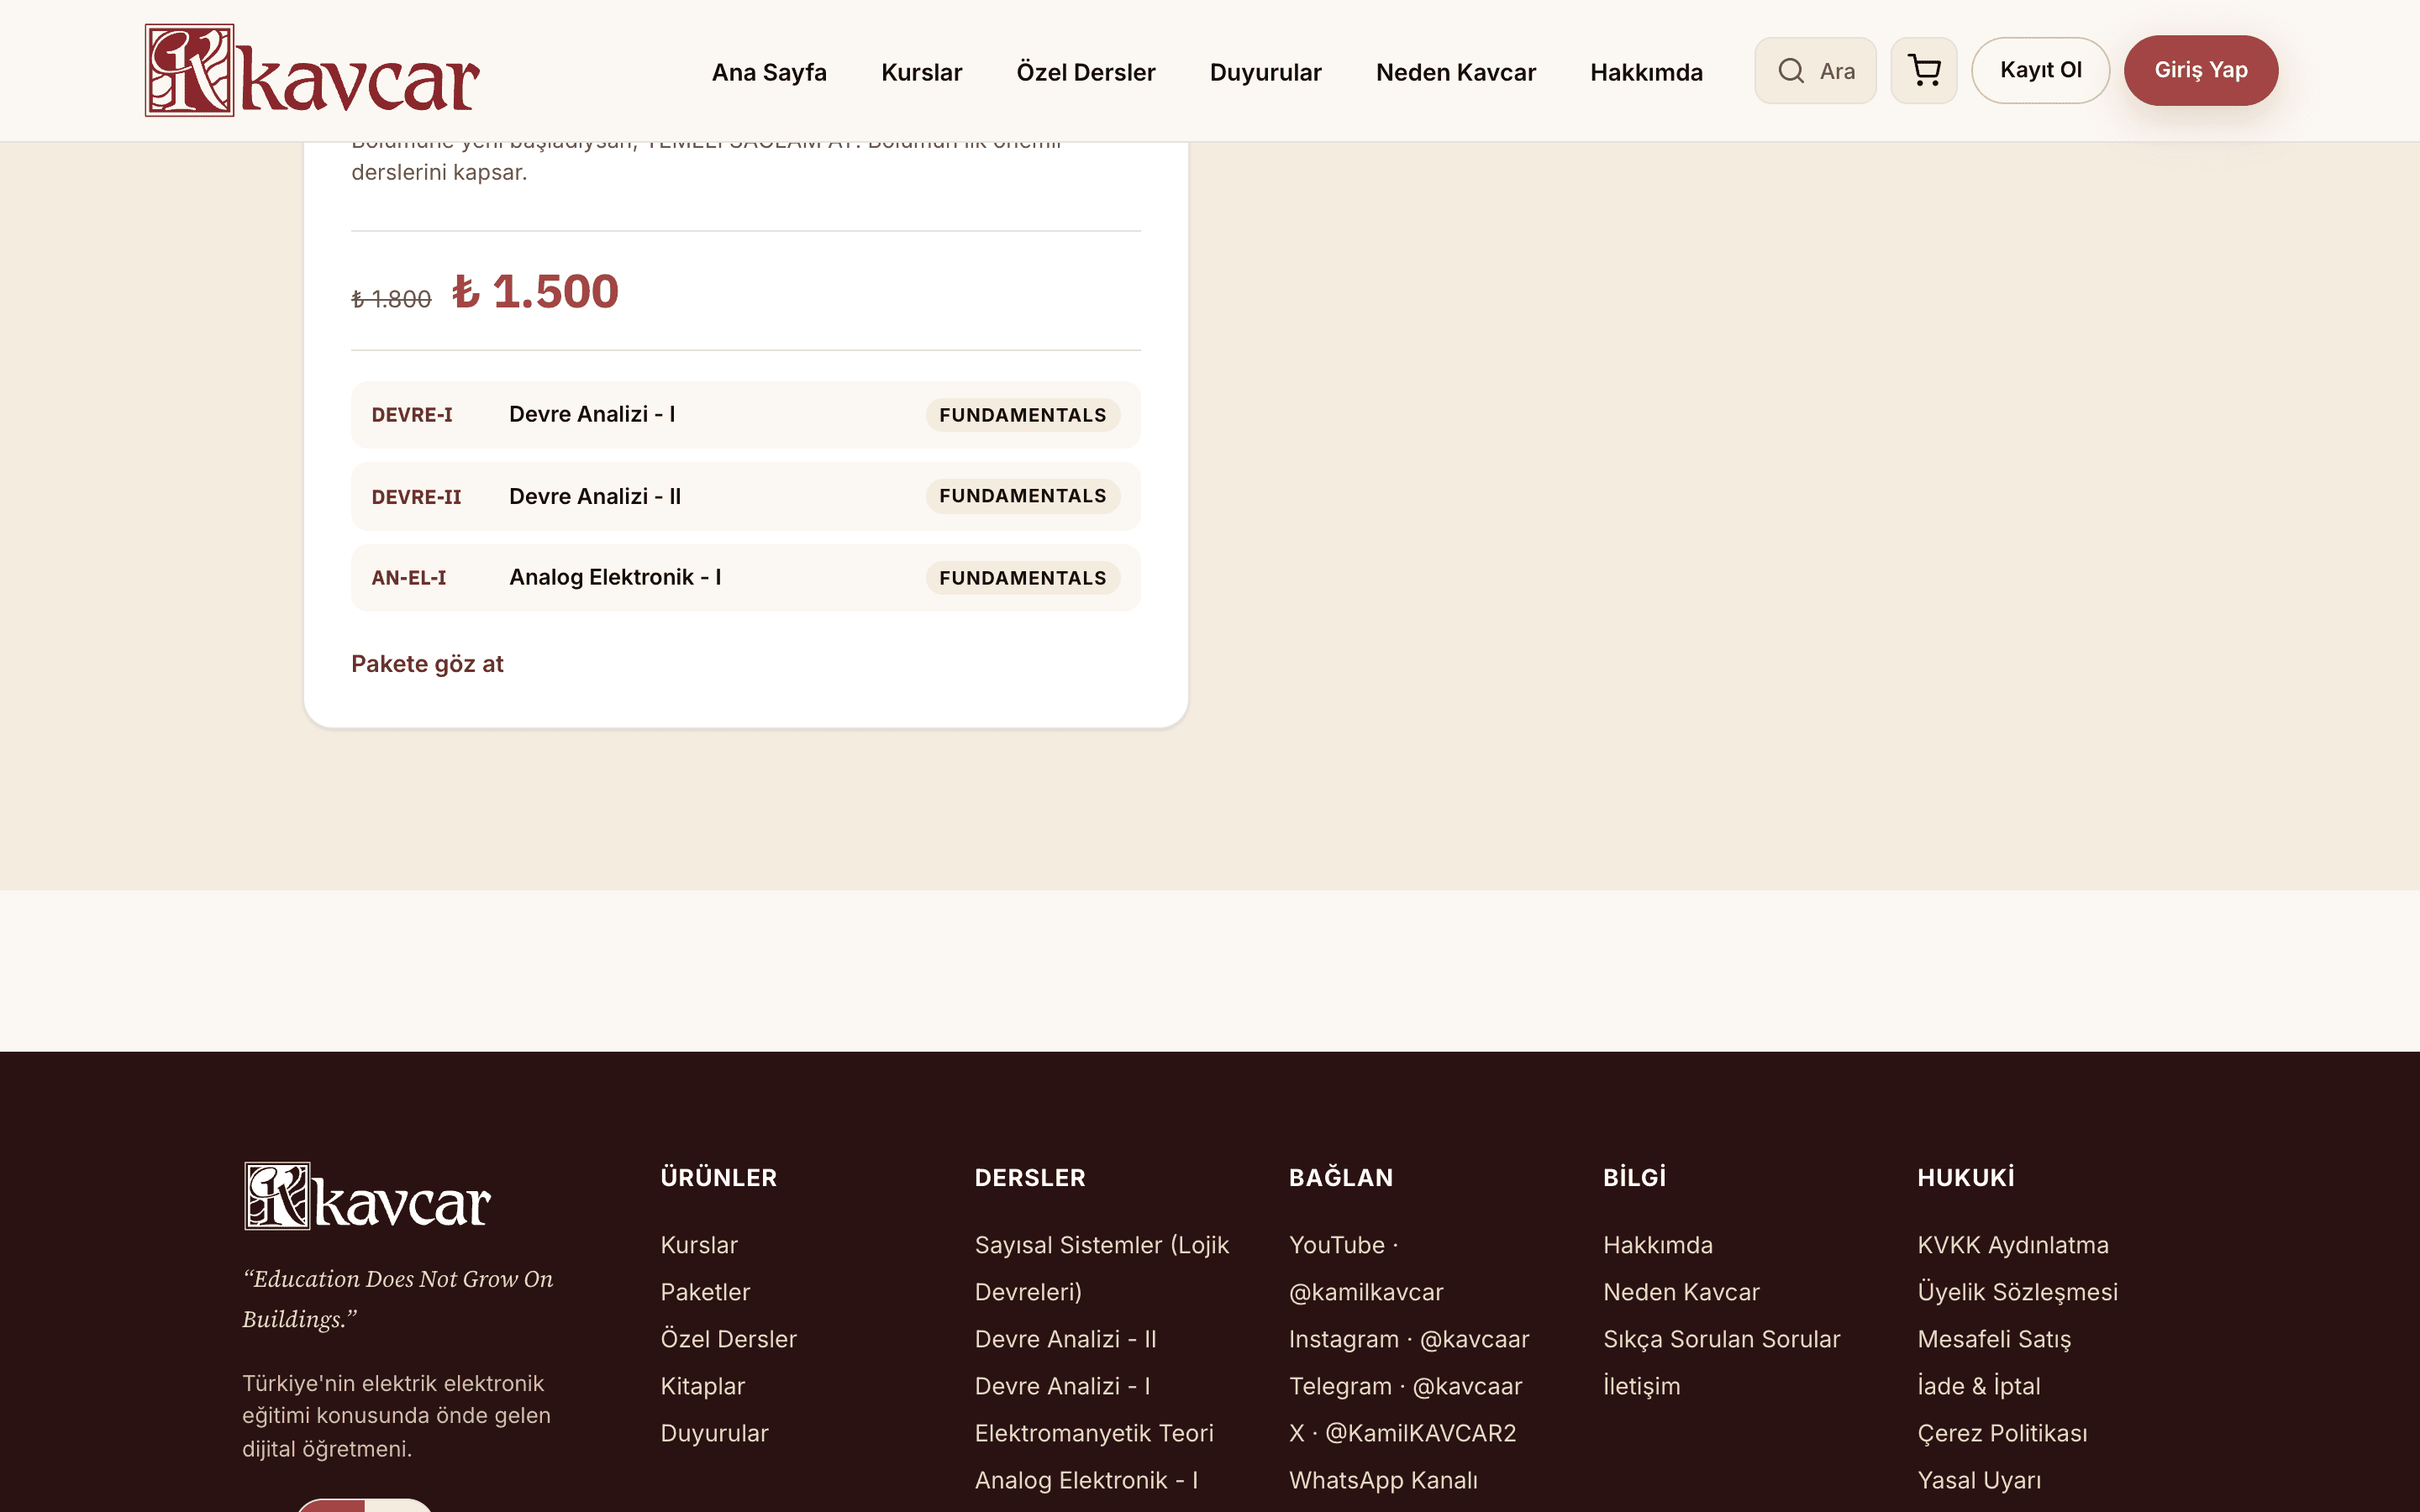Open footer Duyurular link
The image size is (2420, 1512).
pyautogui.click(x=714, y=1433)
